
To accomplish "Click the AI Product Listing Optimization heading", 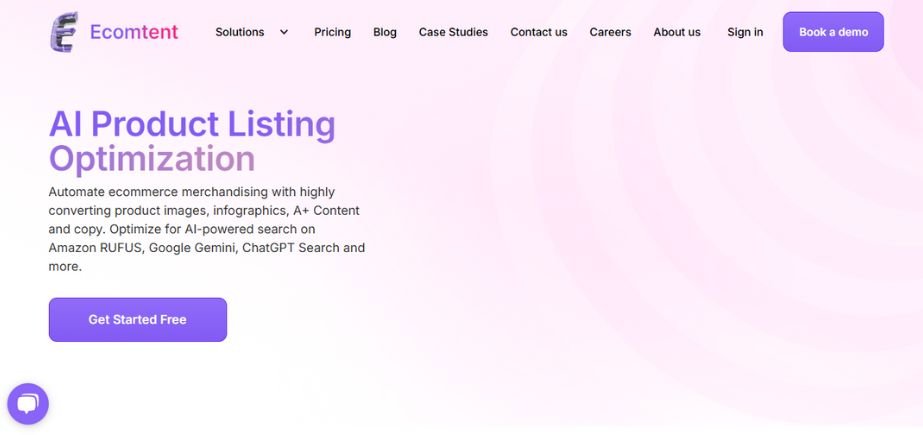I will pyautogui.click(x=192, y=141).
